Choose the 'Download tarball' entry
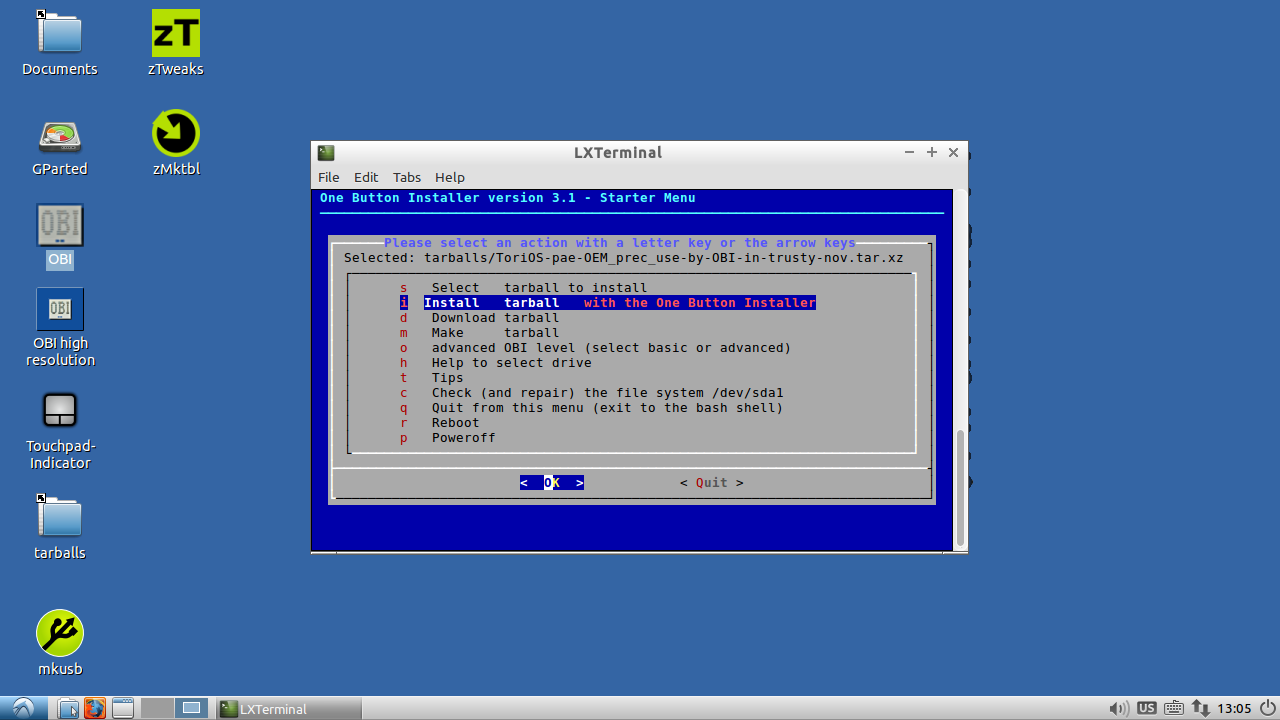 480,318
